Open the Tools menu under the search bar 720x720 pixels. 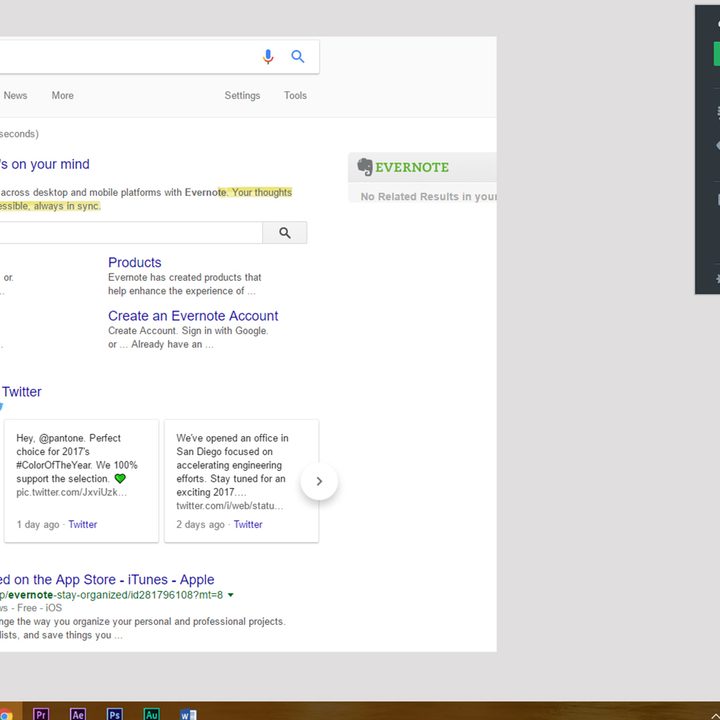click(x=295, y=96)
